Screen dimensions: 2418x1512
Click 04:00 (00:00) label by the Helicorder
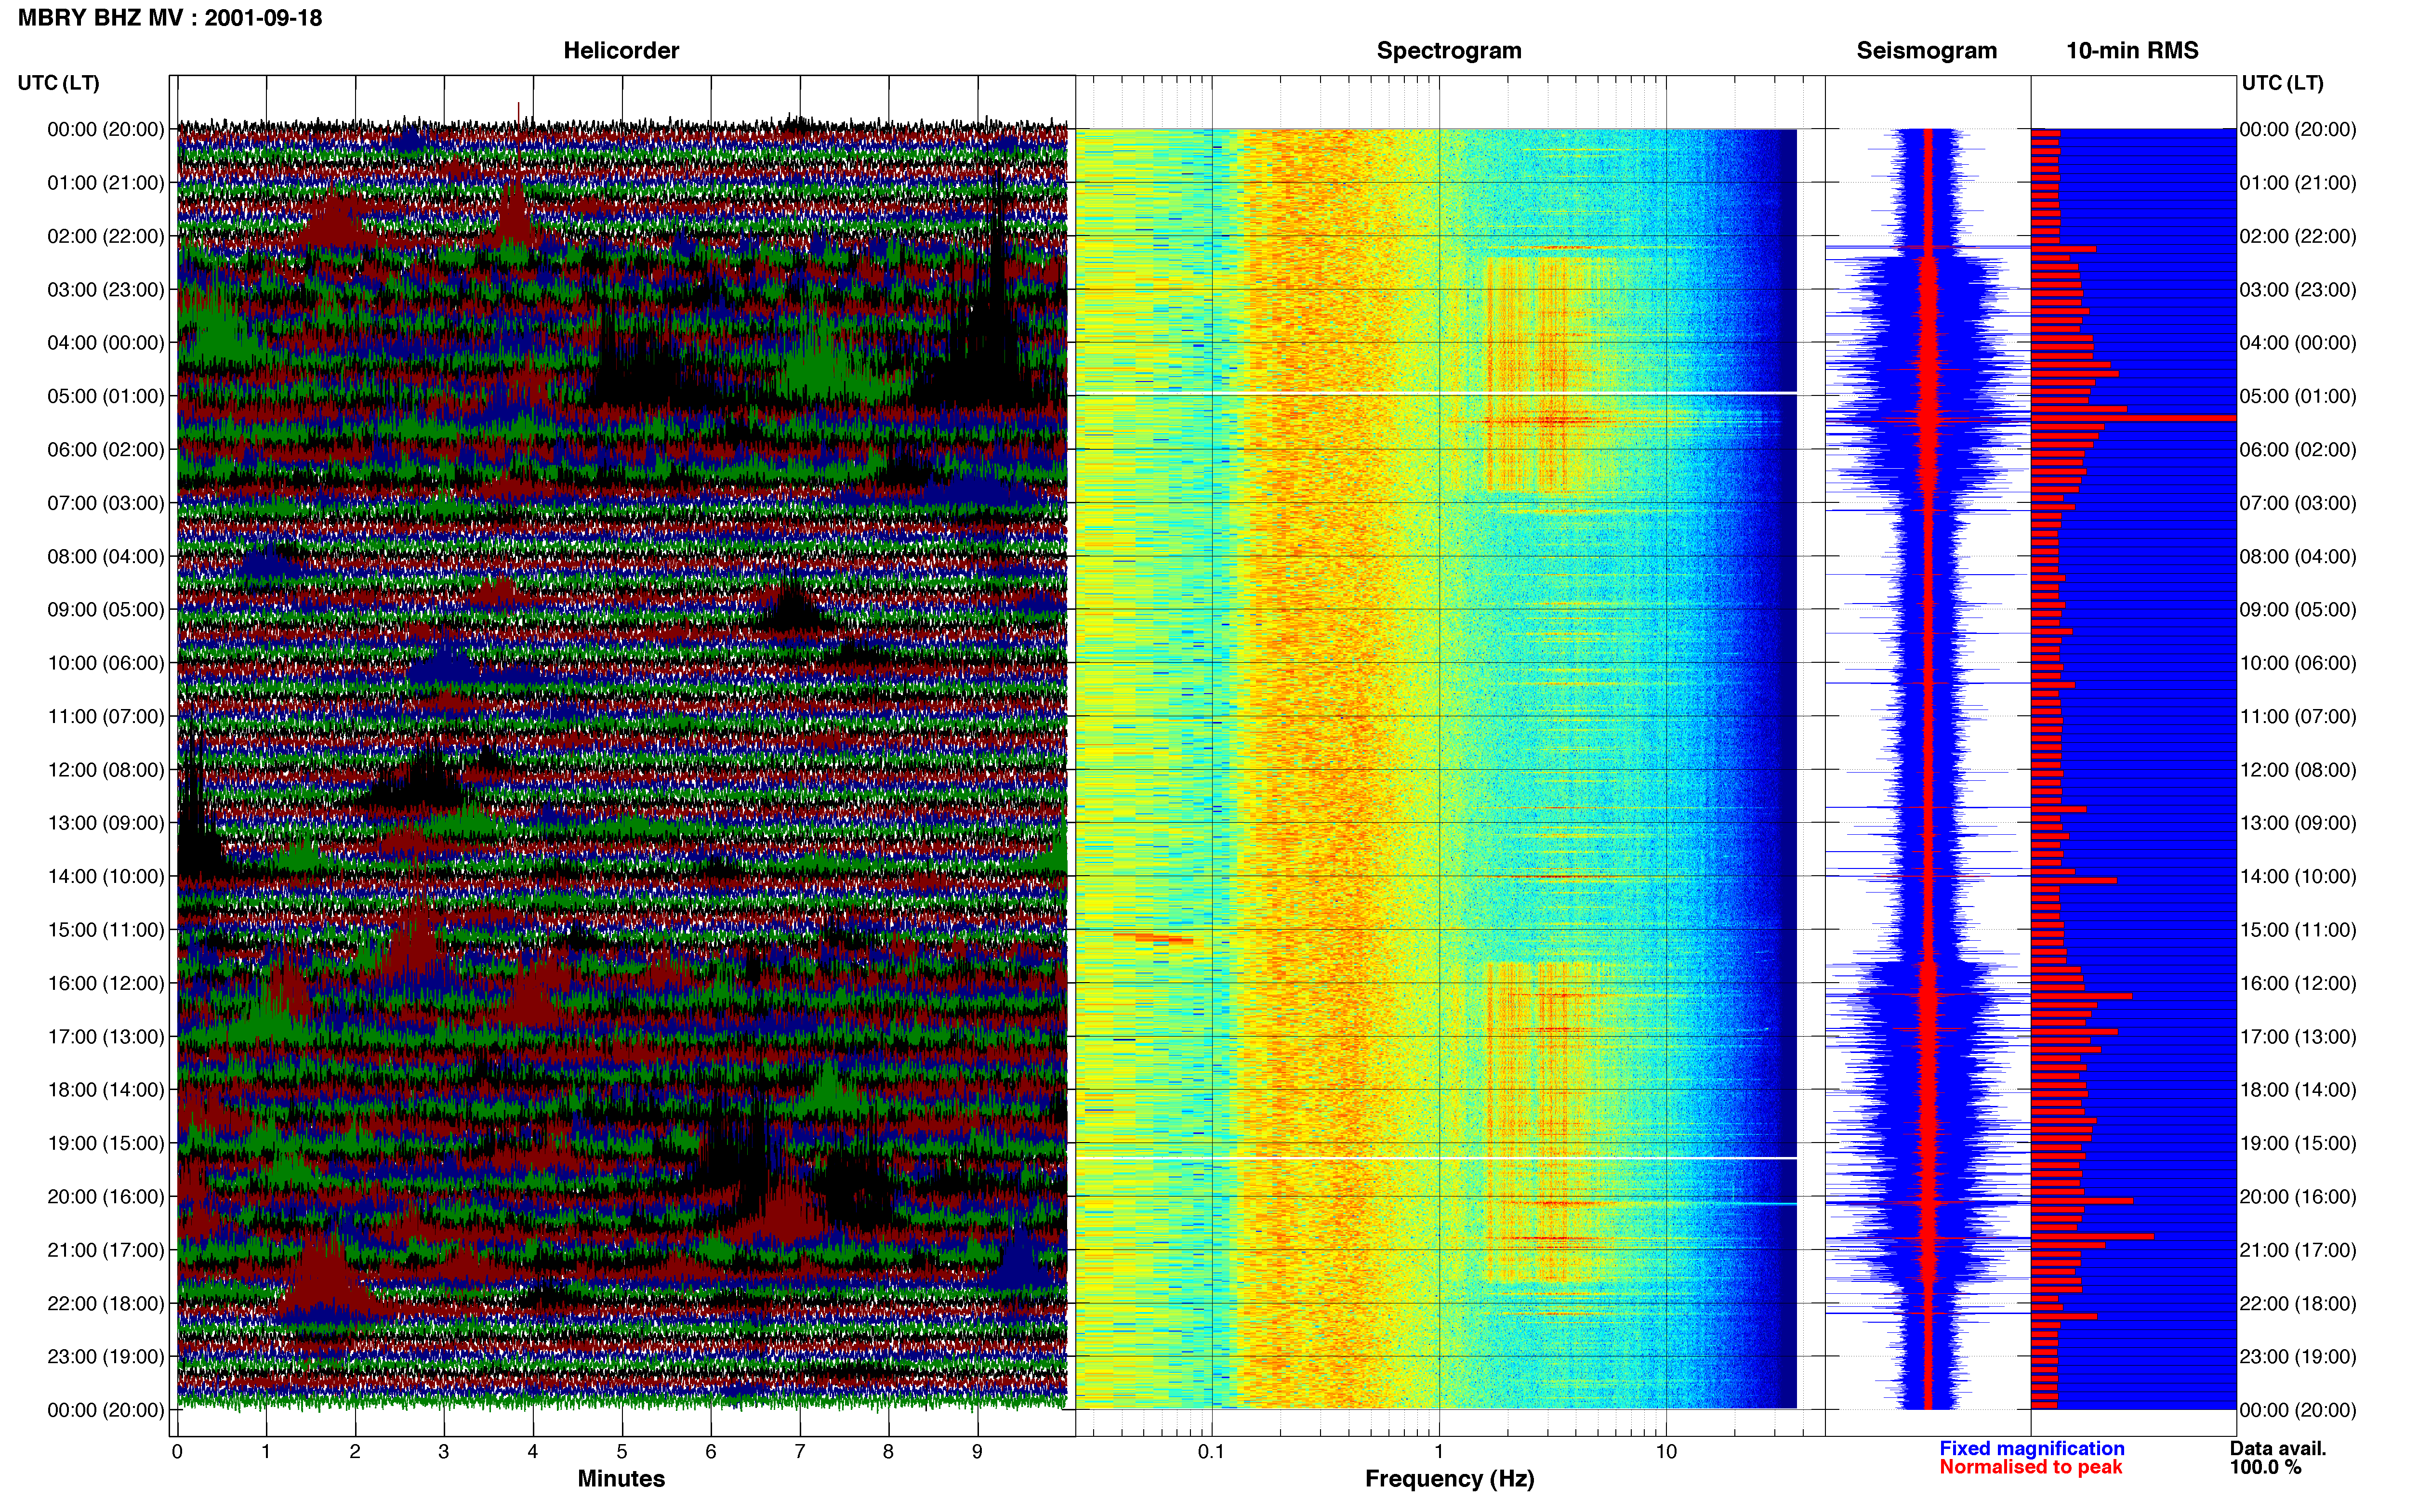[x=106, y=343]
